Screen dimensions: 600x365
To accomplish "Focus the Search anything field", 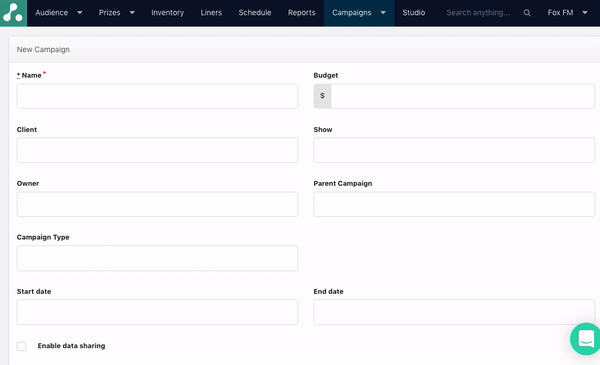I will 478,13.
